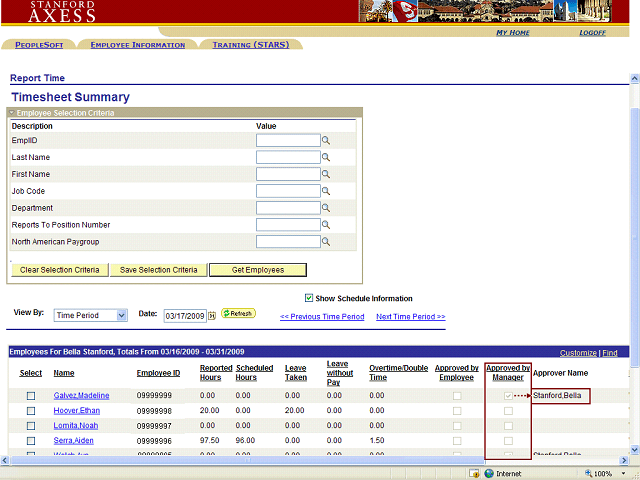Tick the Select box for Serra, Aiden
This screenshot has width=640, height=480.
31,441
